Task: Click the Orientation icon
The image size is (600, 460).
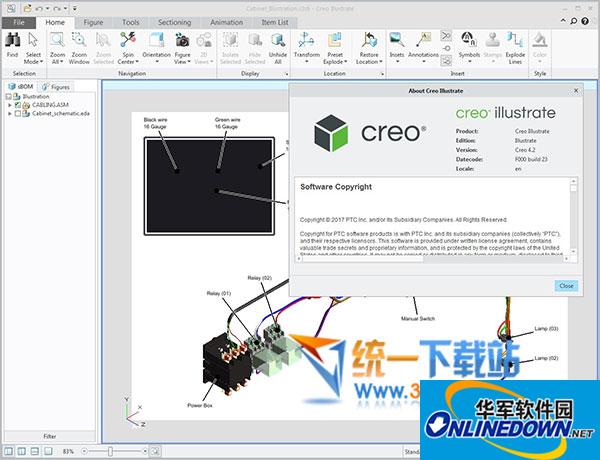Action: point(156,40)
